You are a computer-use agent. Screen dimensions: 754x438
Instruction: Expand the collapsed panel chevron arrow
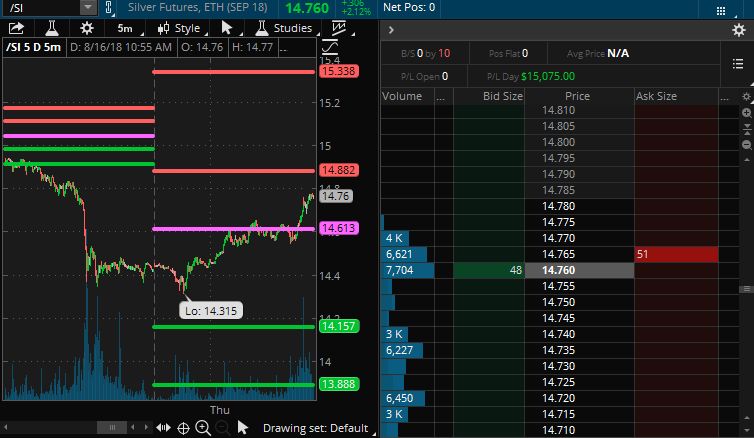point(391,30)
